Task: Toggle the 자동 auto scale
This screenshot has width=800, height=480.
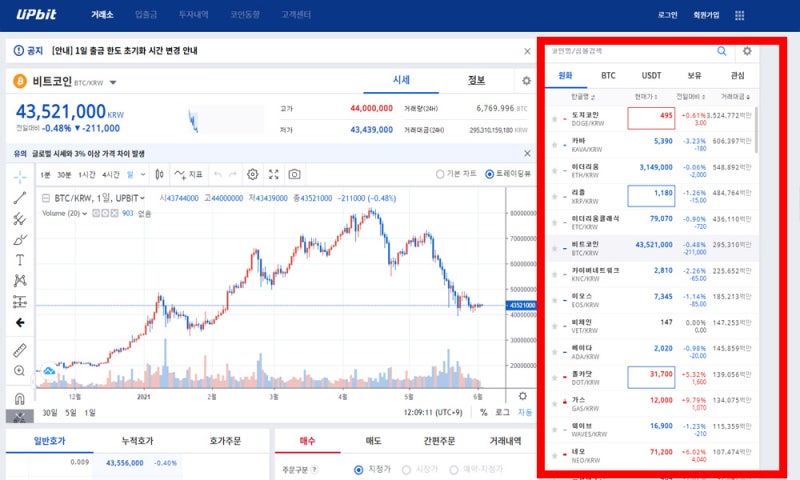Action: pyautogui.click(x=525, y=413)
